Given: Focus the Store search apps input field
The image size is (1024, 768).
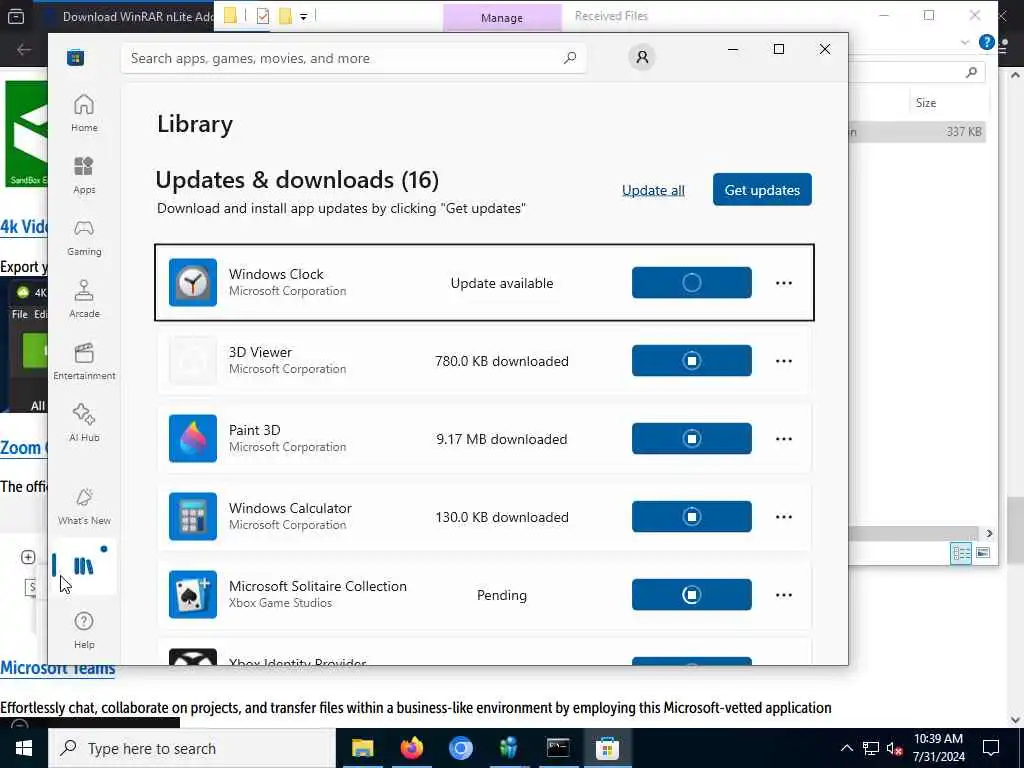Looking at the screenshot, I should pyautogui.click(x=353, y=58).
